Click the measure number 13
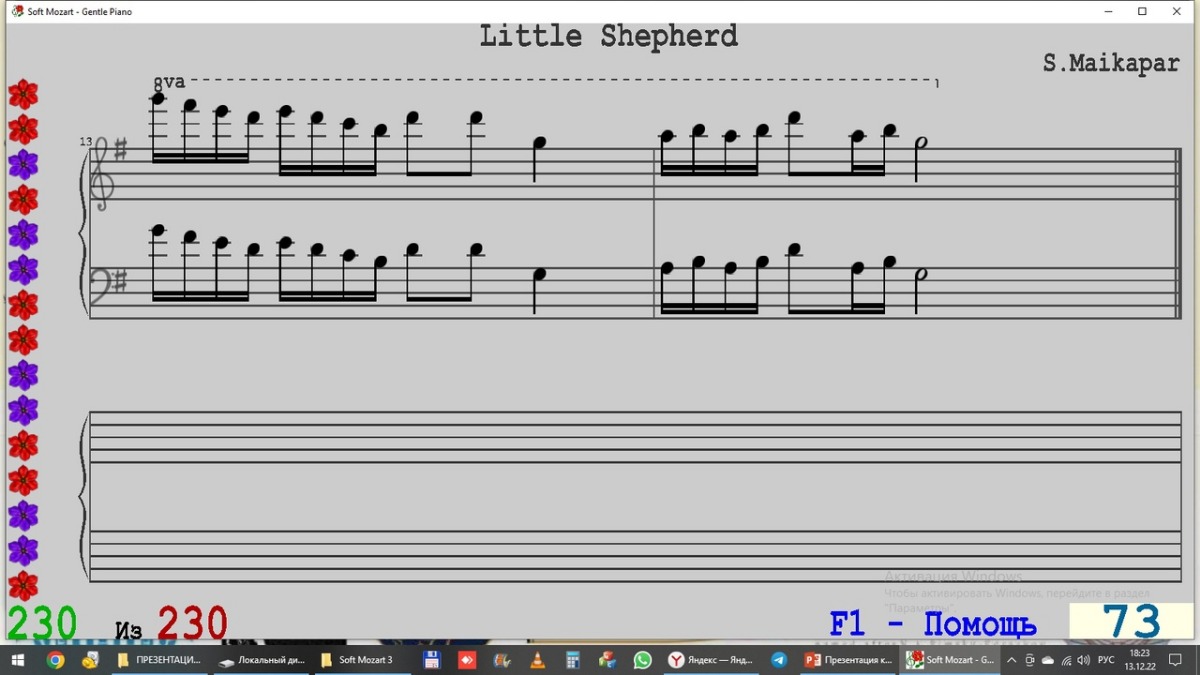Viewport: 1200px width, 675px height. click(87, 142)
